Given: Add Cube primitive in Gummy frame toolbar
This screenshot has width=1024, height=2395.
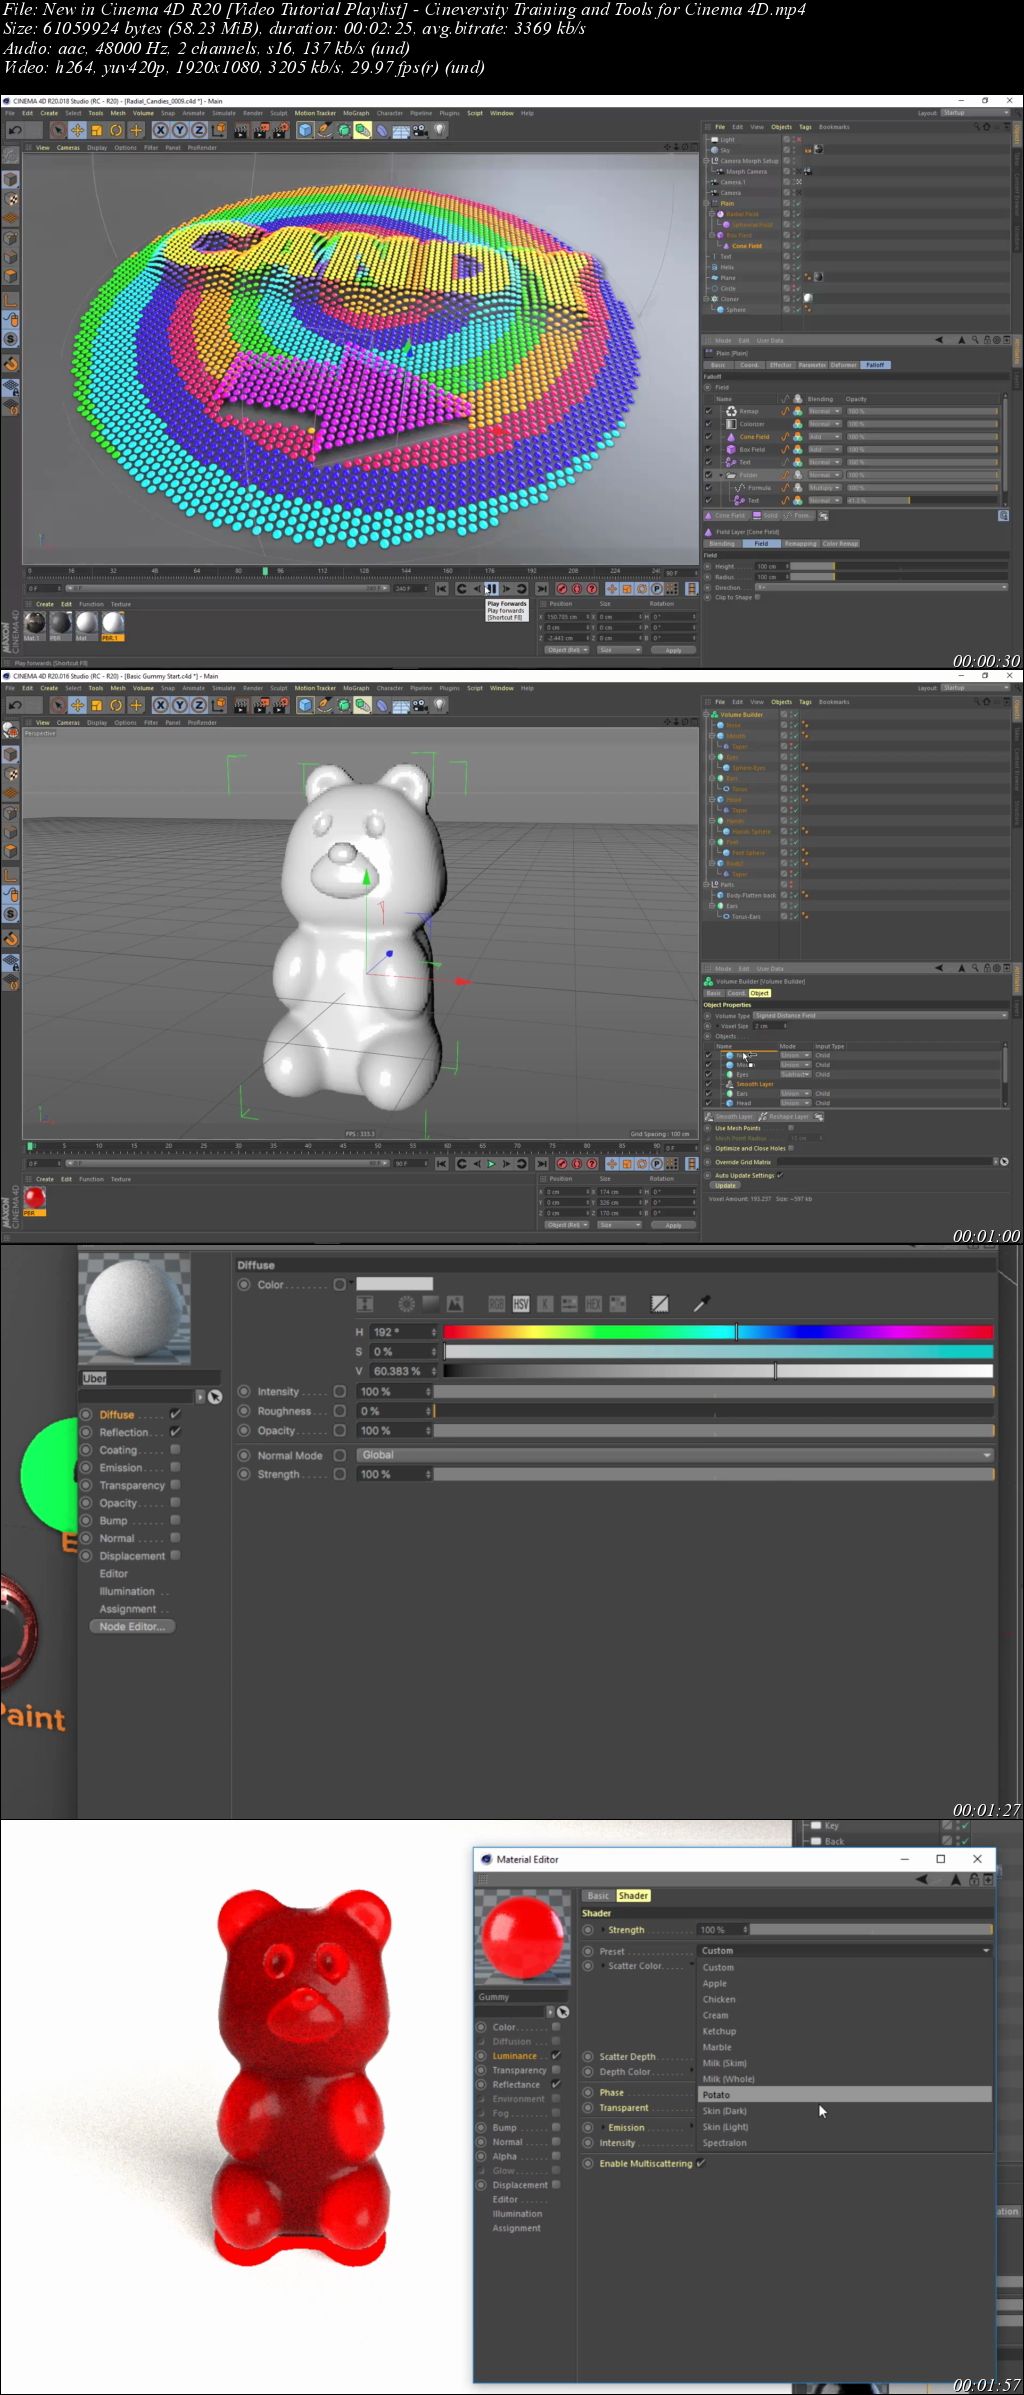Looking at the screenshot, I should (x=306, y=705).
